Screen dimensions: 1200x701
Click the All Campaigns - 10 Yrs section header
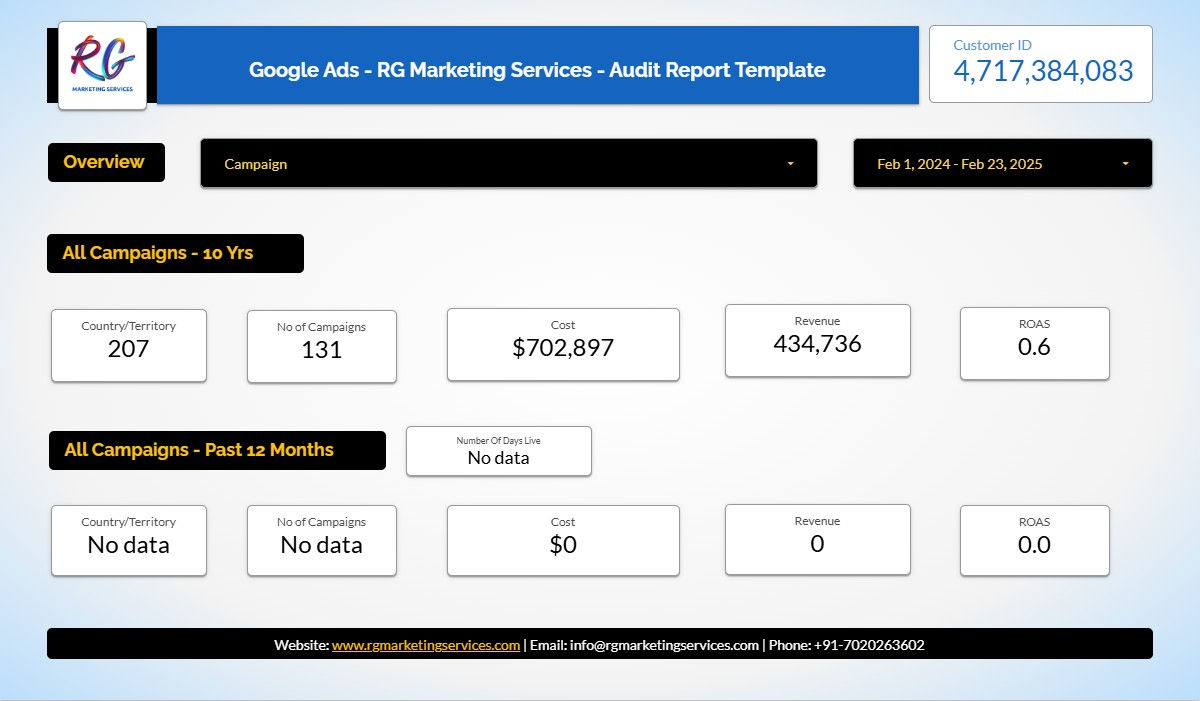click(x=175, y=253)
